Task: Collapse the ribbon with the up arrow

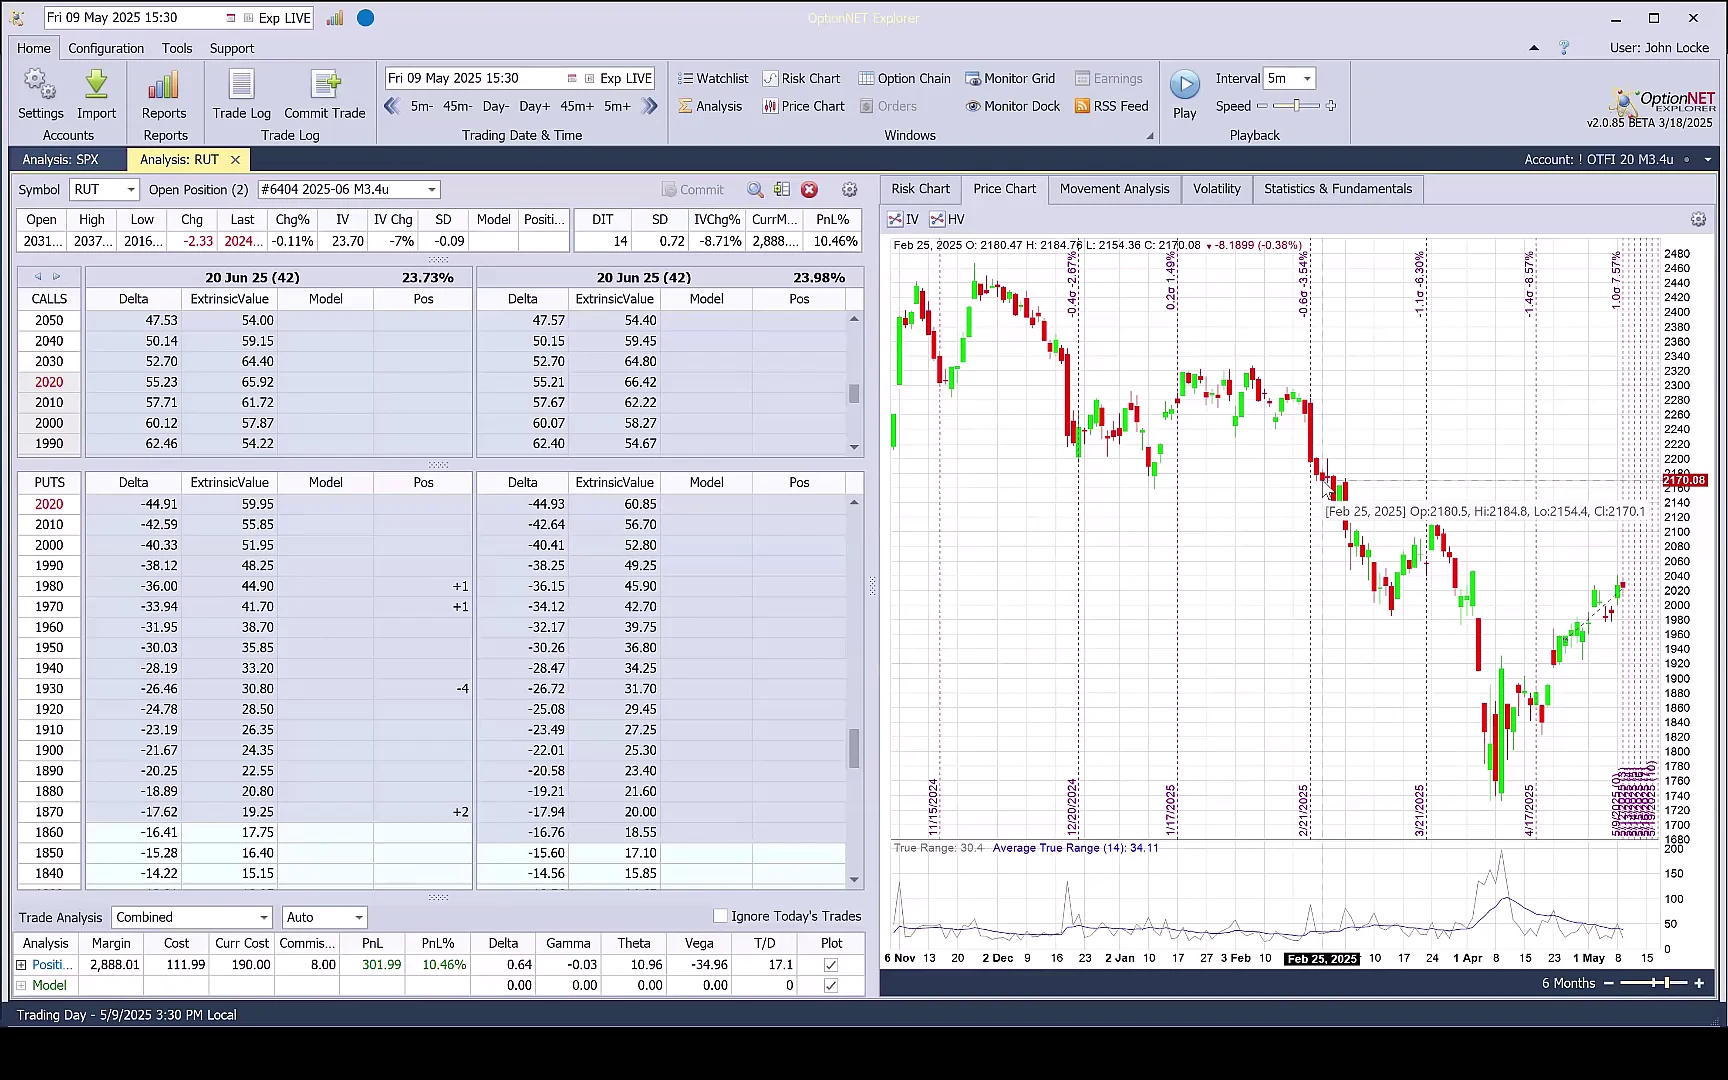Action: (x=1534, y=48)
